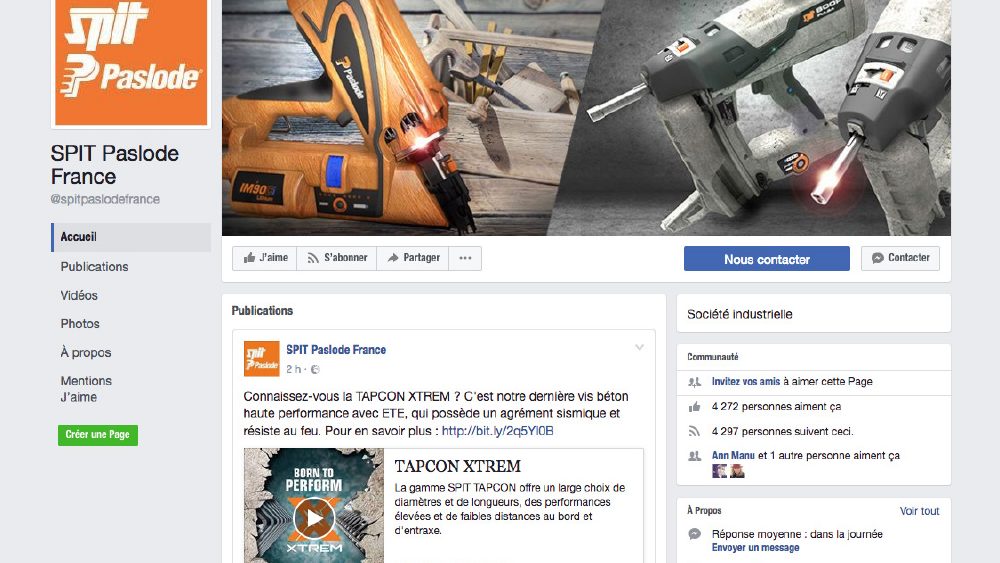Screen dimensions: 1000x563
Task: Click Voir tout in À Propos
Action: (919, 511)
